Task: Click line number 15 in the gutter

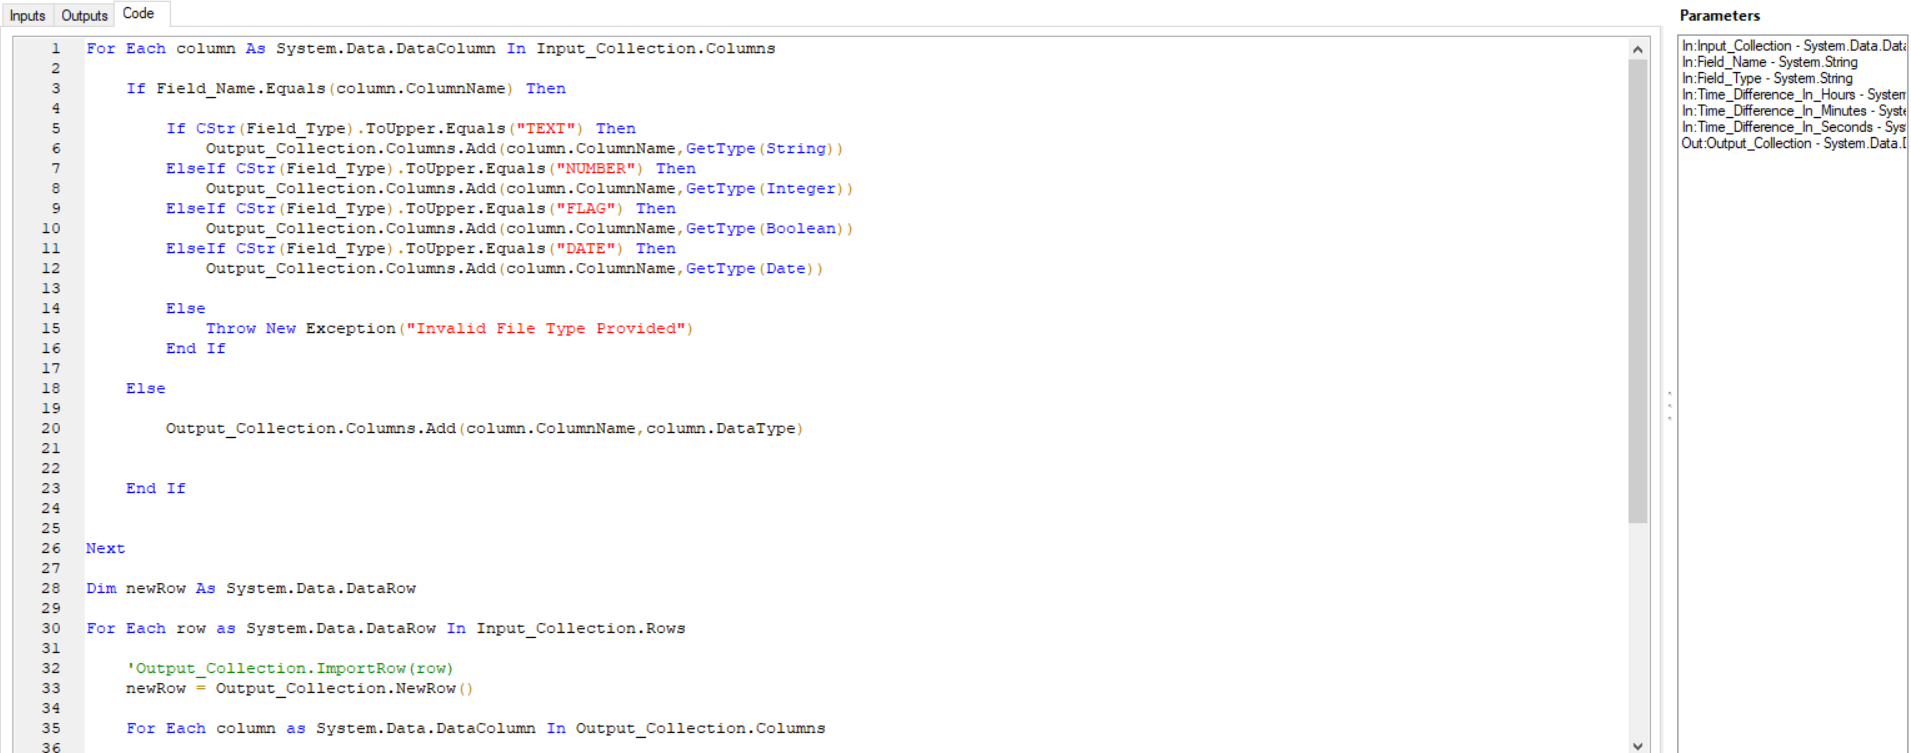Action: pos(51,328)
